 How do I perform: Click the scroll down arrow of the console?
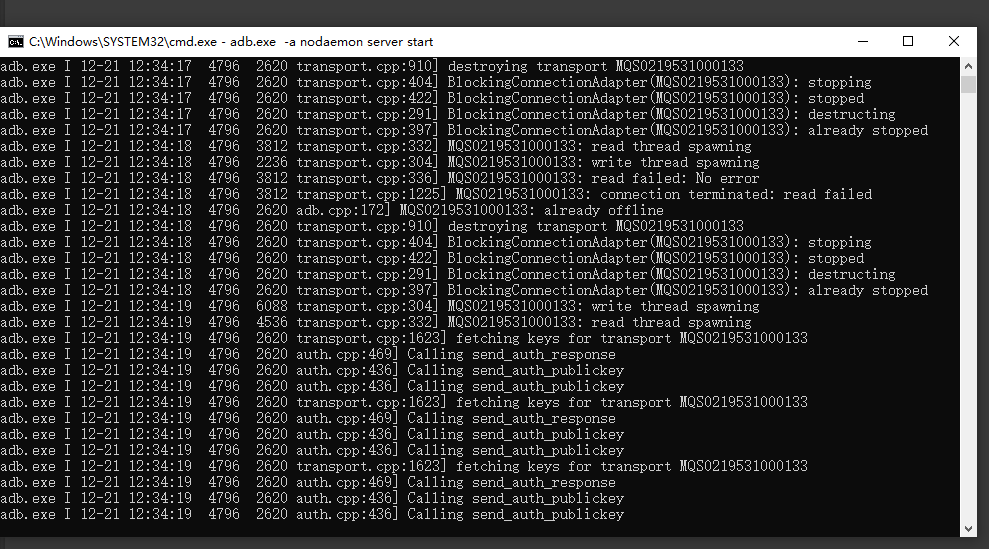[x=968, y=528]
